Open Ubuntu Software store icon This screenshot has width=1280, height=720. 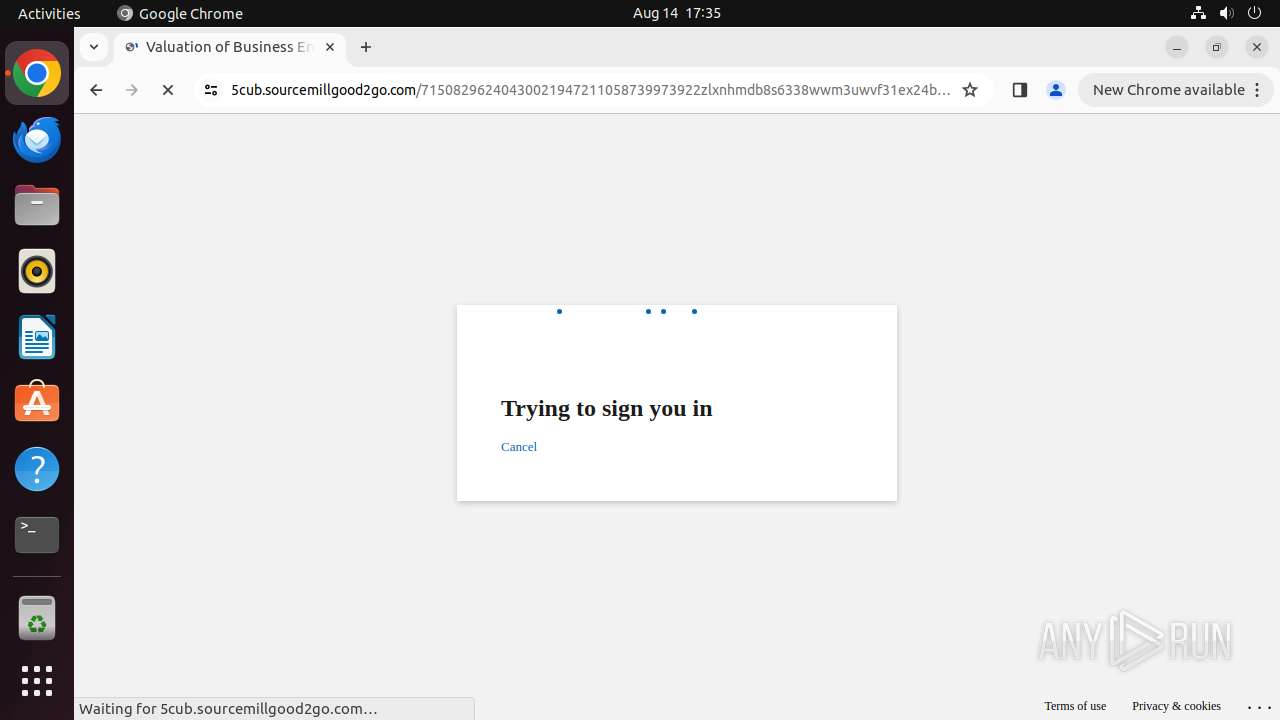pyautogui.click(x=37, y=403)
